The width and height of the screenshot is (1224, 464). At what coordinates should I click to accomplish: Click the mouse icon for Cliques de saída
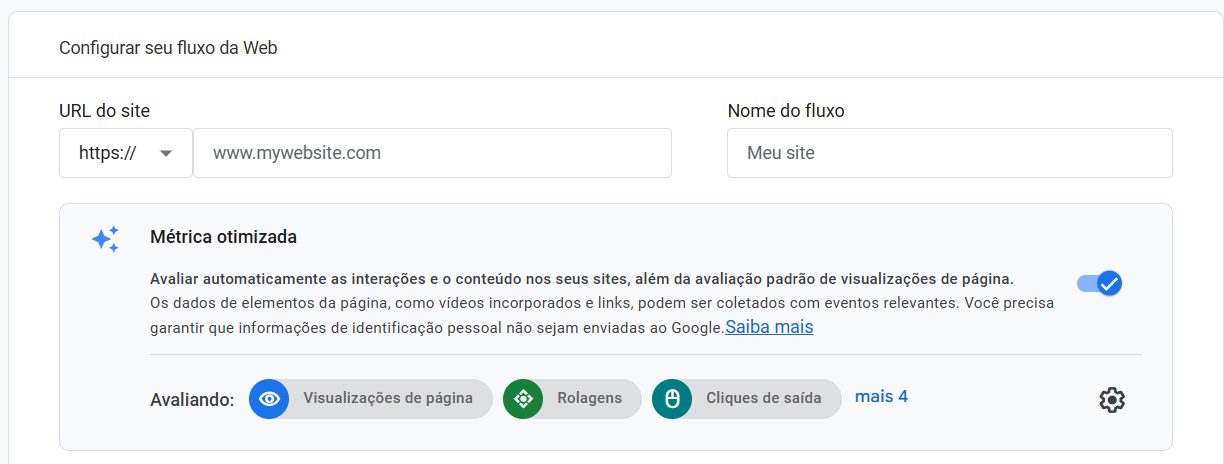[672, 398]
